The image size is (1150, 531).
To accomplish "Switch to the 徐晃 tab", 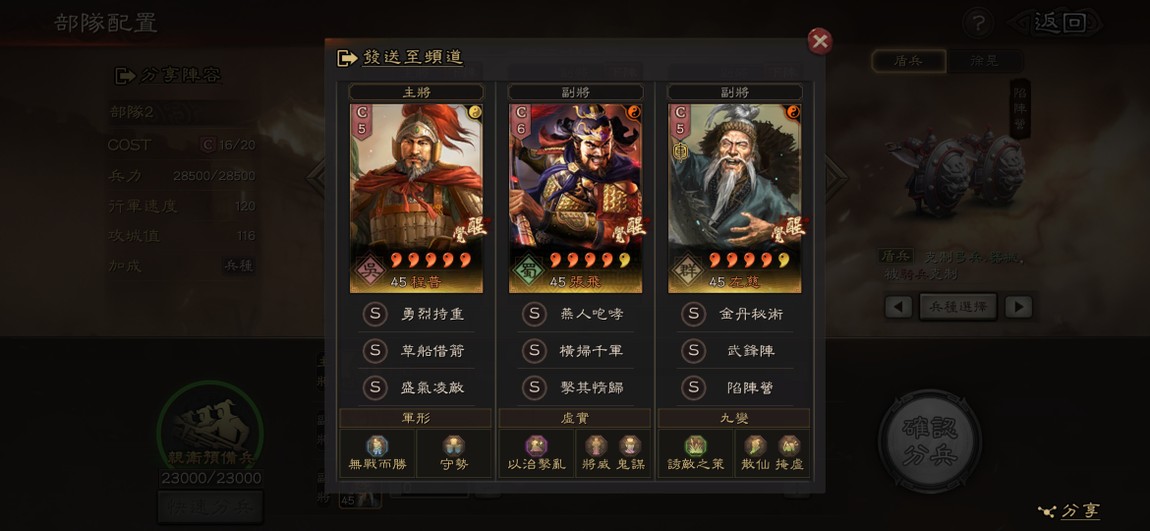I will [x=984, y=61].
